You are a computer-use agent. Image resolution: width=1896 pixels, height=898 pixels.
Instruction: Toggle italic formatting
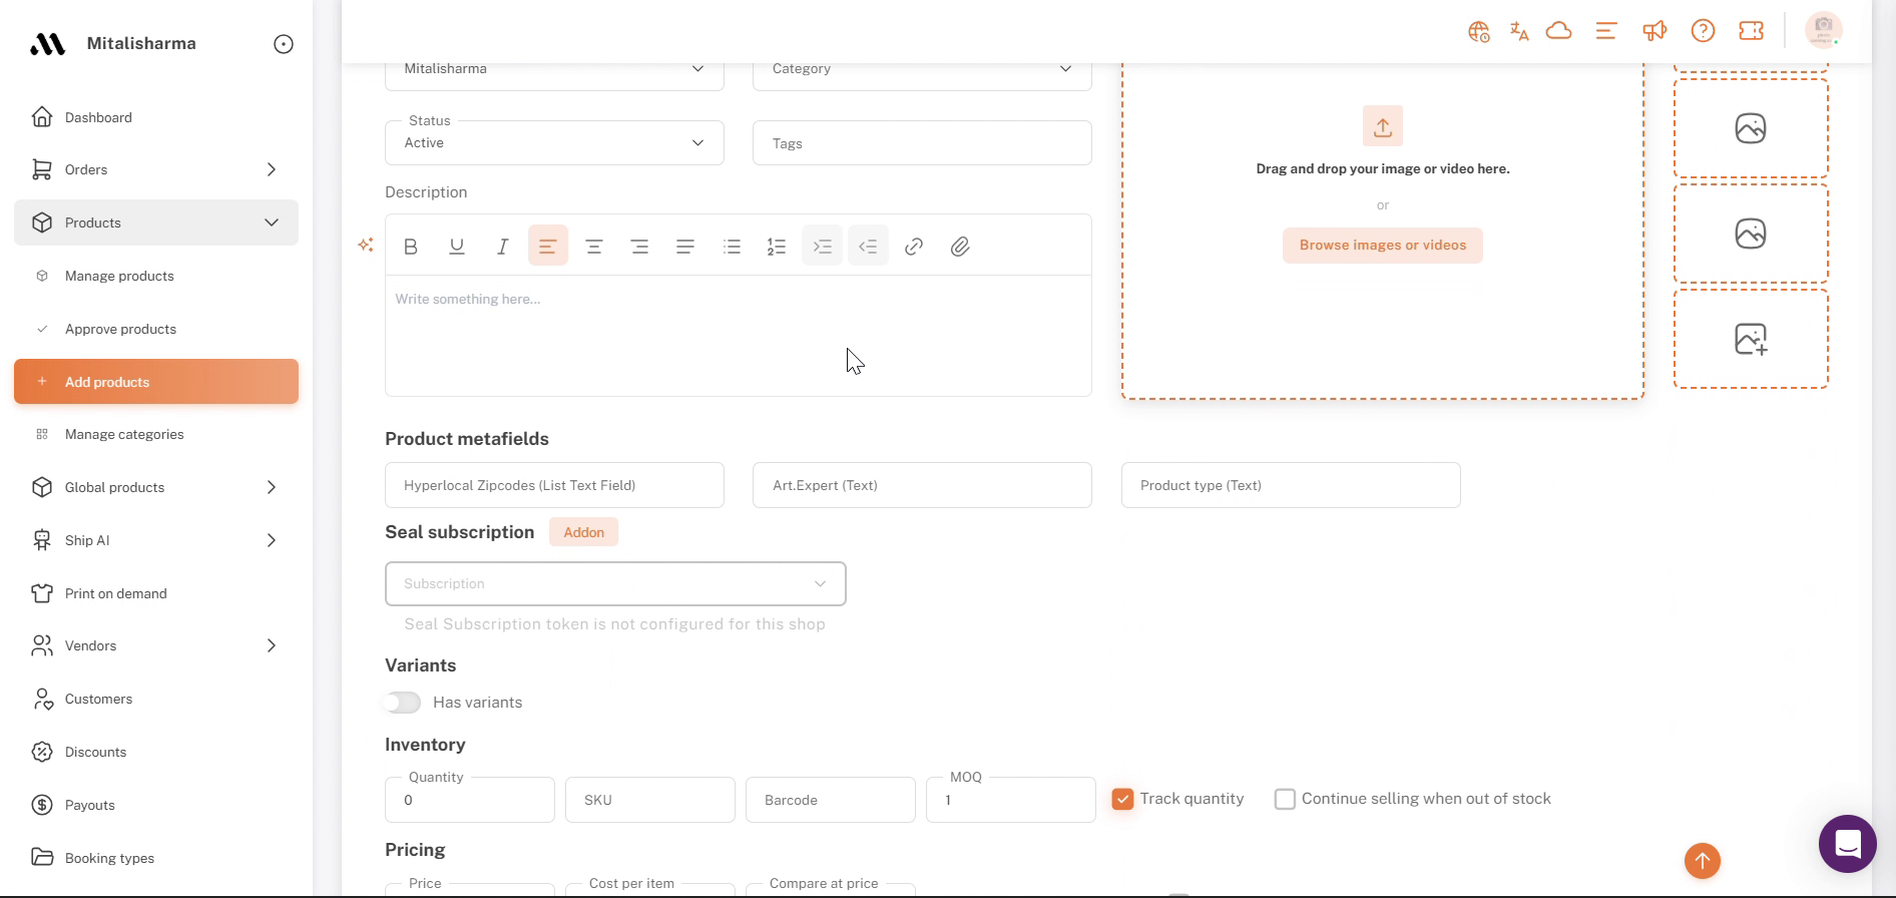[502, 246]
